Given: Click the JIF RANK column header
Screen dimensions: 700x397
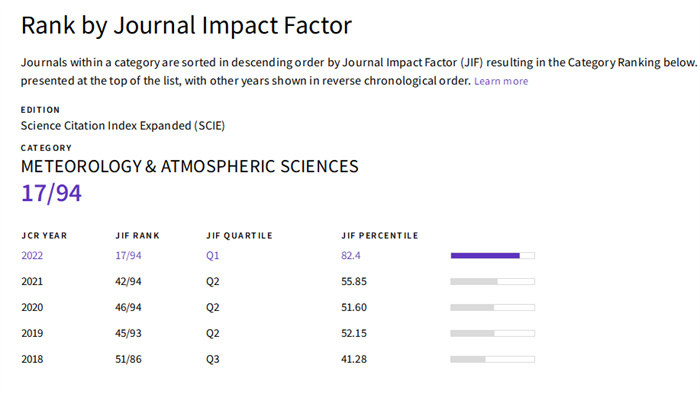Looking at the screenshot, I should click(x=138, y=235).
